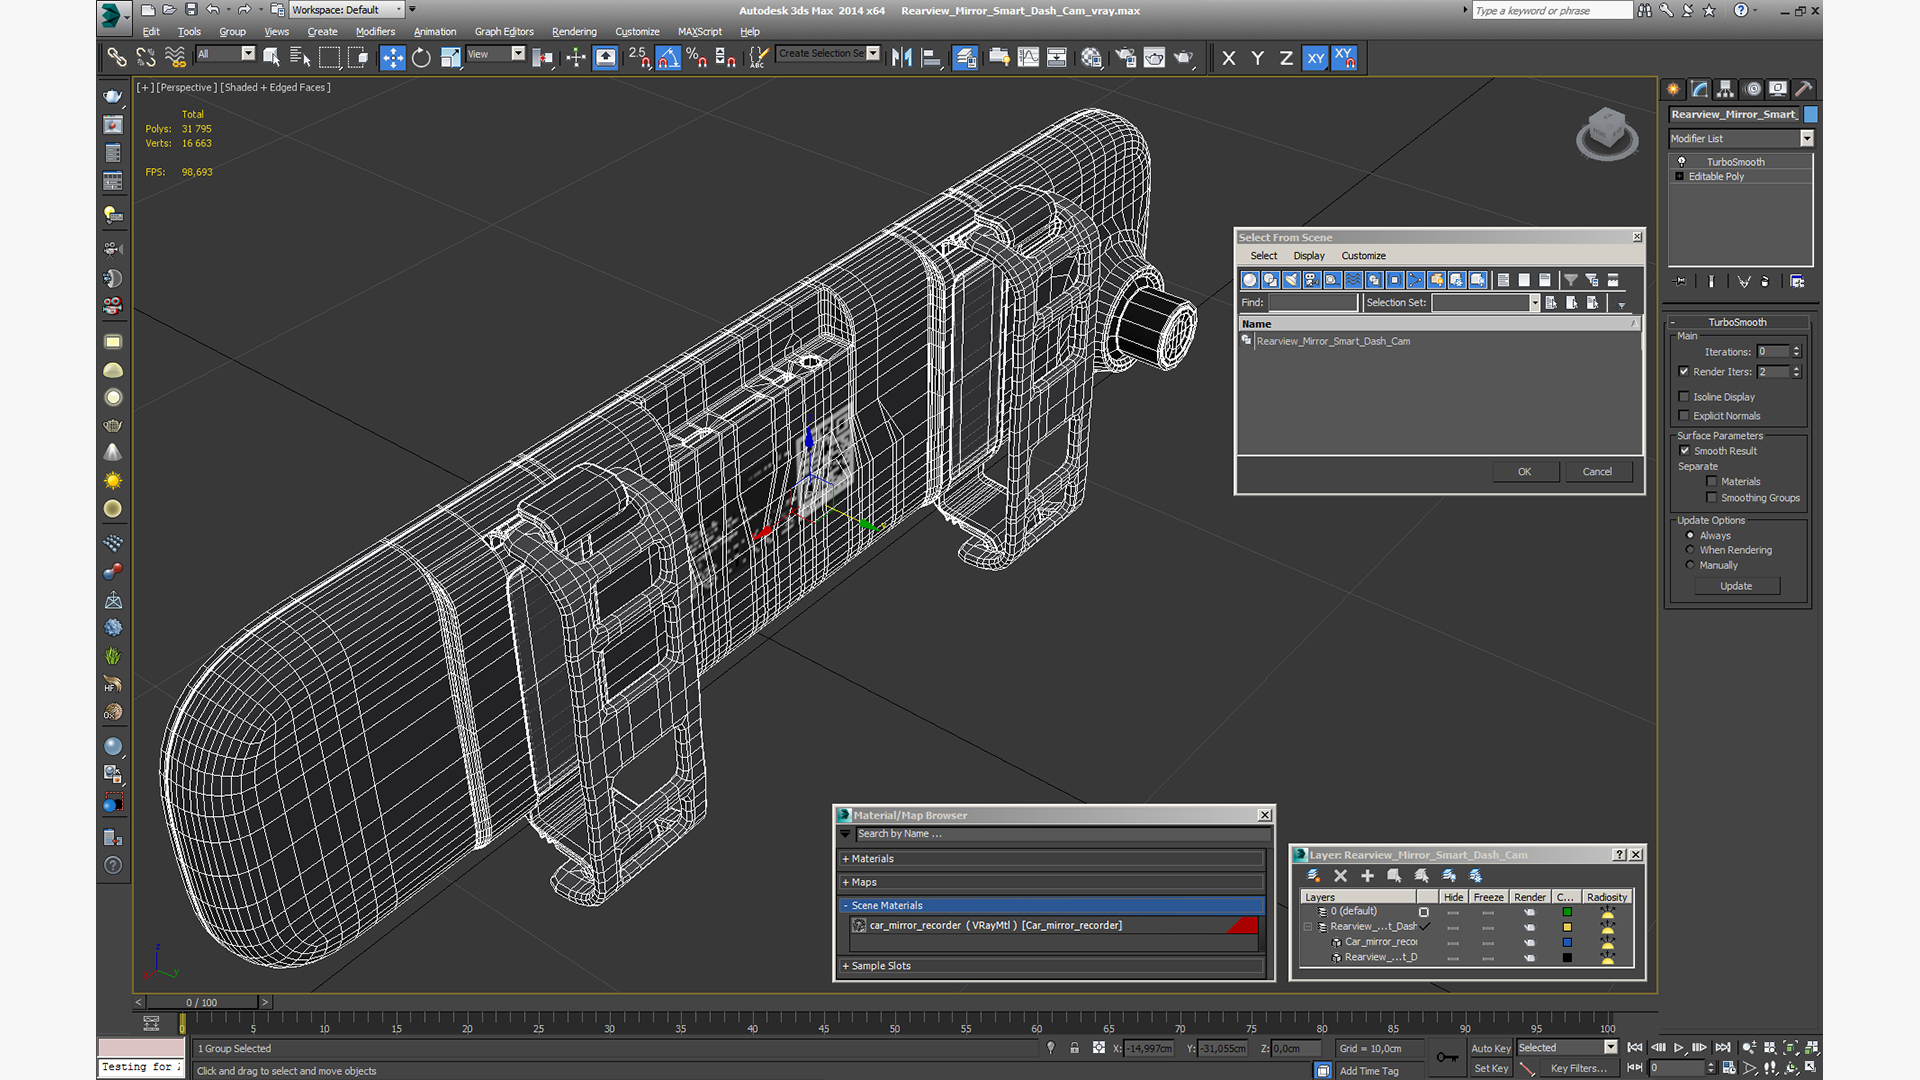Click Configure Modifier Sets icon
Viewport: 1920px width, 1080px height.
[1797, 282]
